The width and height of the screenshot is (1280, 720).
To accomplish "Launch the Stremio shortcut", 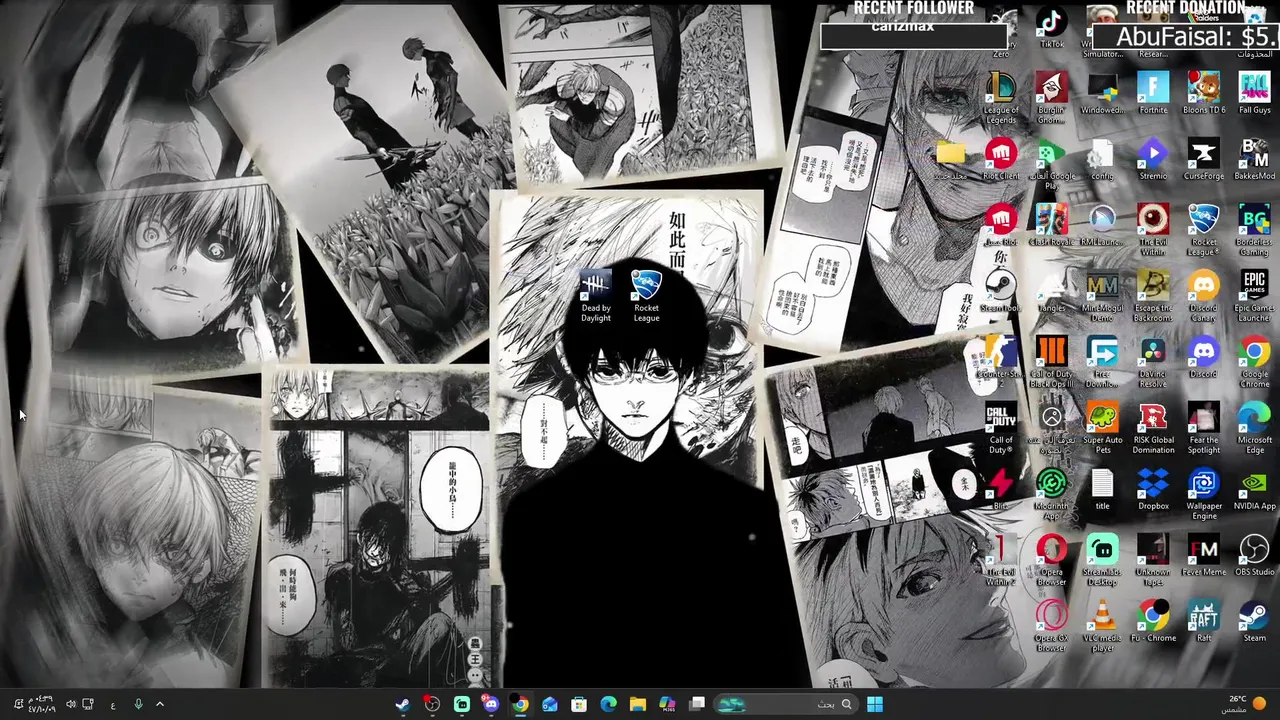I will point(1153,160).
